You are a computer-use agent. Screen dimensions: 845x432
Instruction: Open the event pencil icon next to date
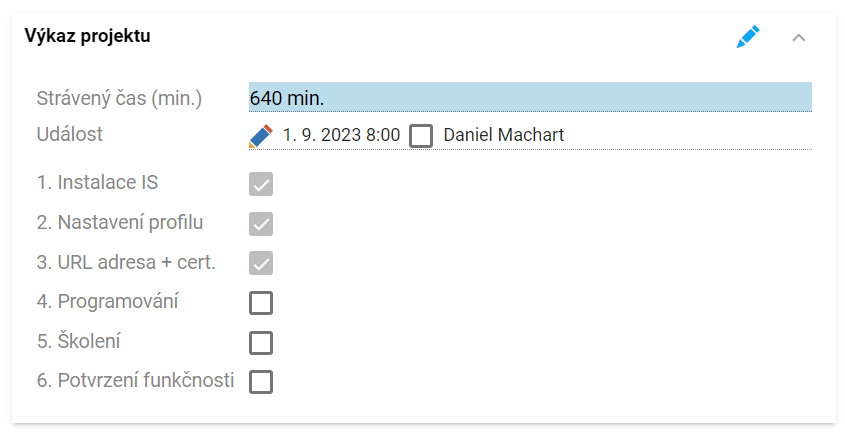point(261,135)
